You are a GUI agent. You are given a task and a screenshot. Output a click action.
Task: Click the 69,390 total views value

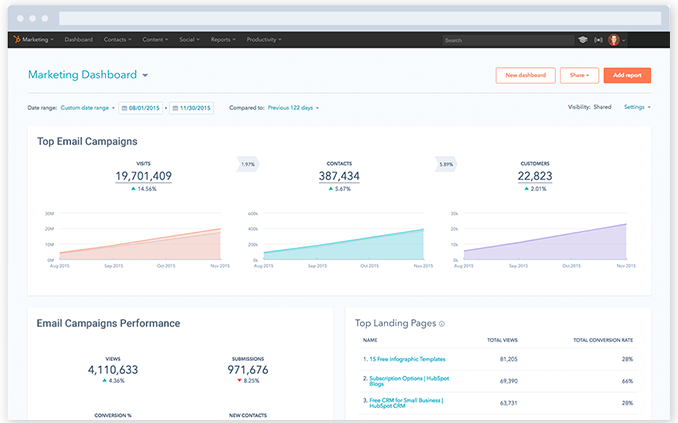coord(509,381)
